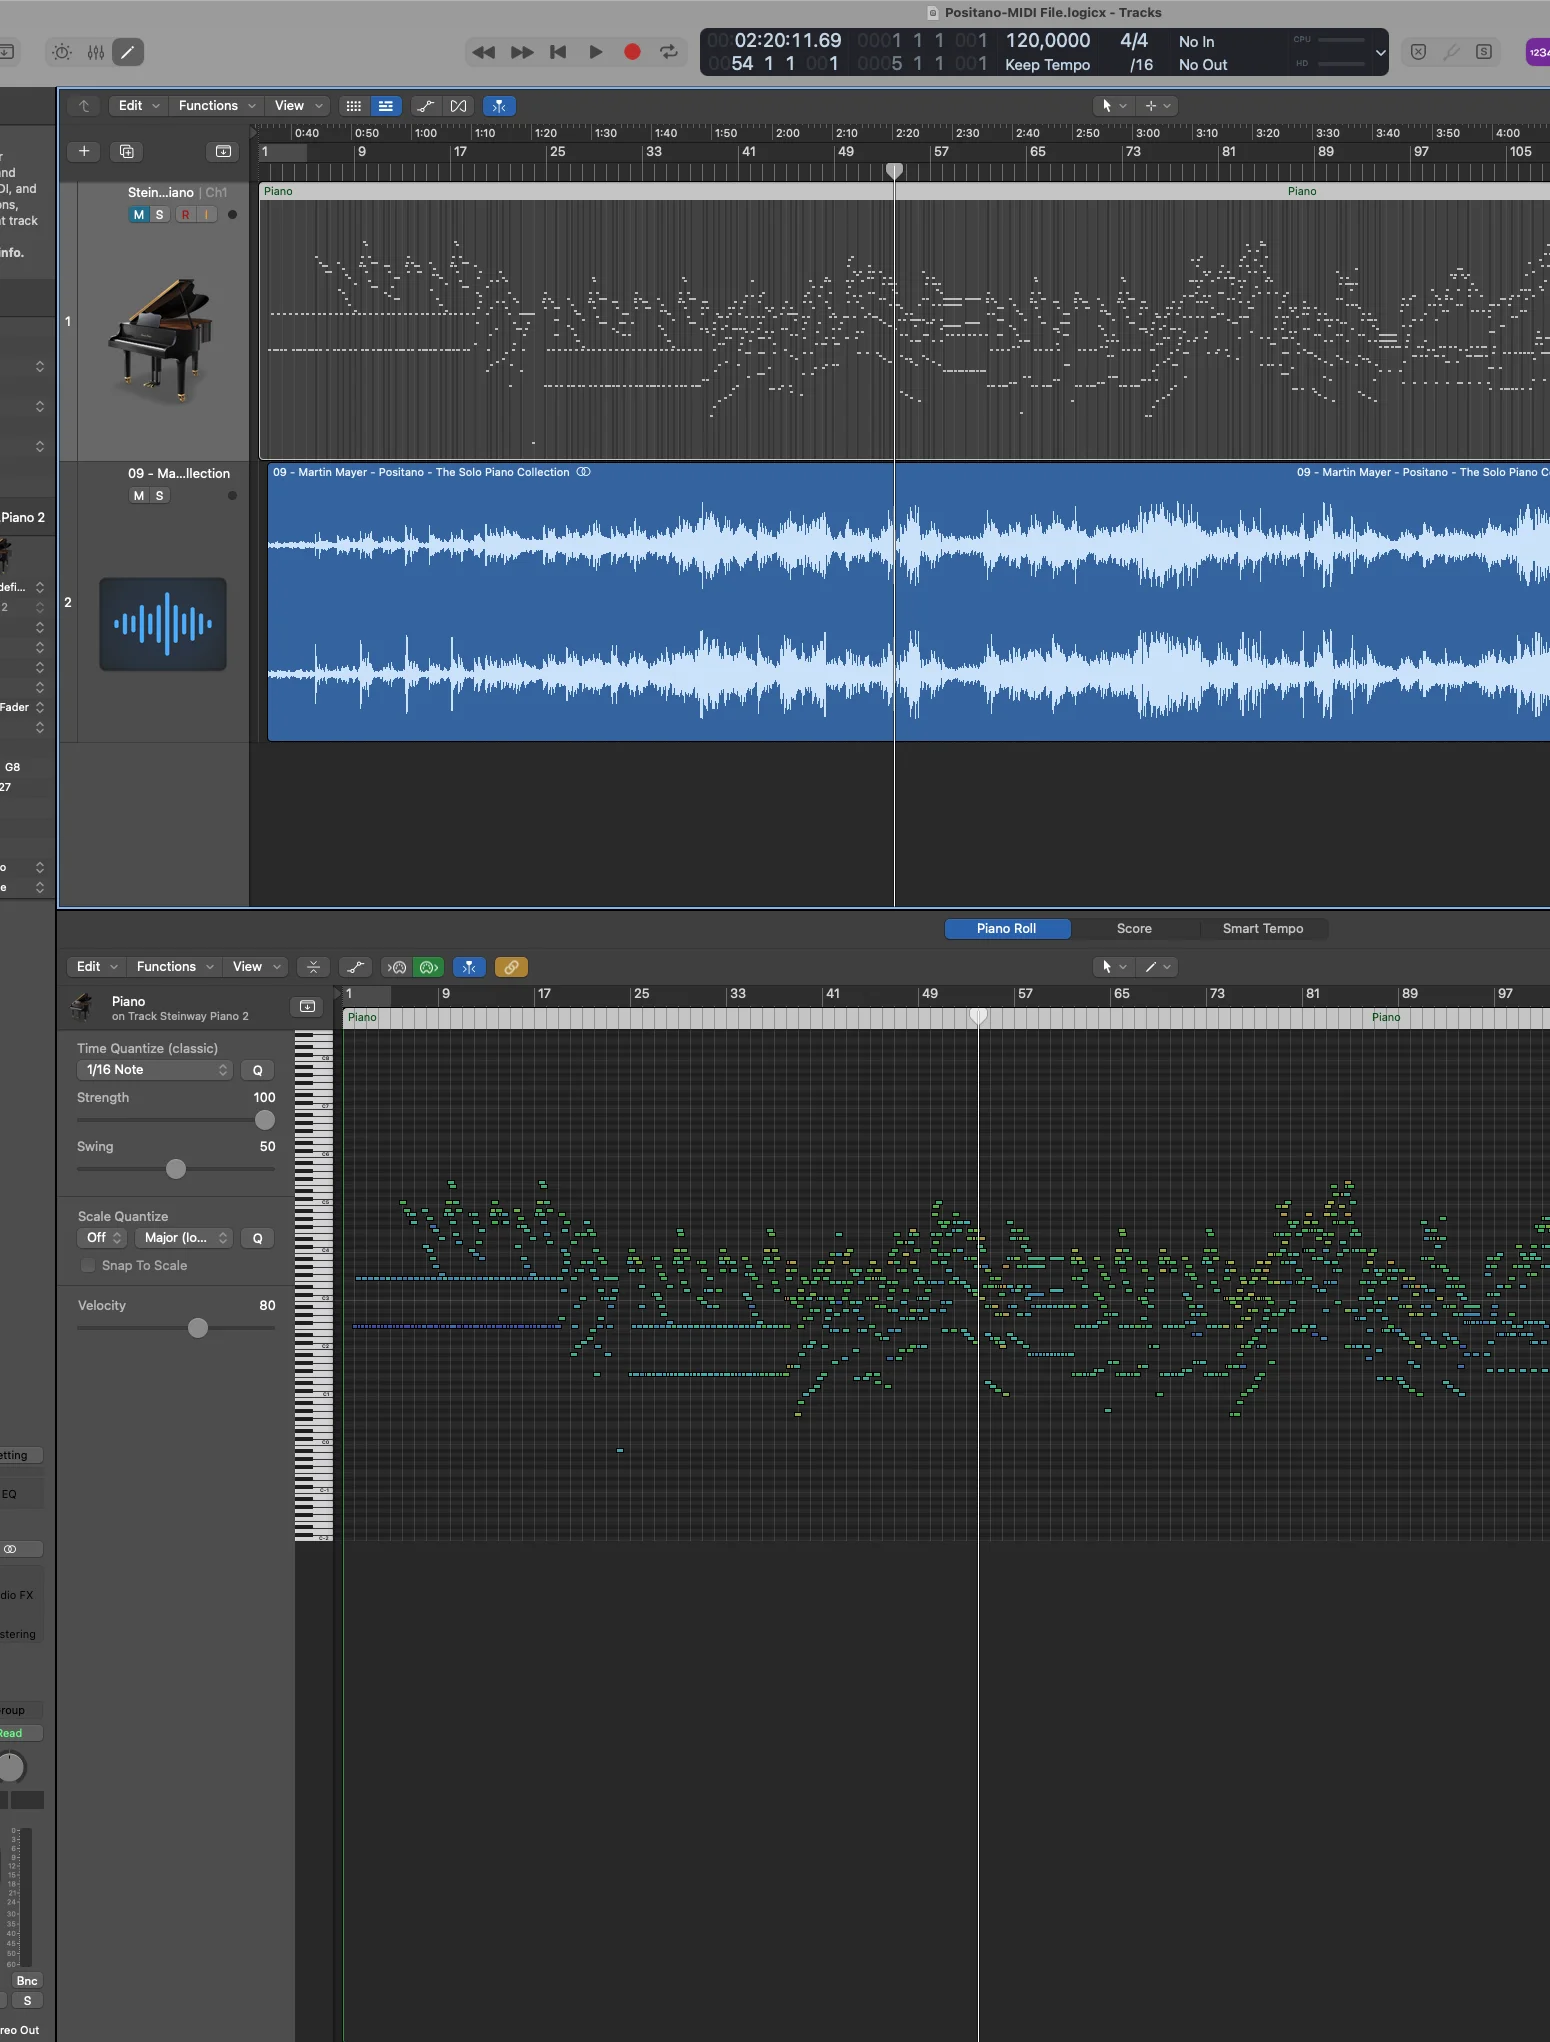
Task: Toggle Collapse Mode in Piano Roll toolbar
Action: tap(313, 967)
